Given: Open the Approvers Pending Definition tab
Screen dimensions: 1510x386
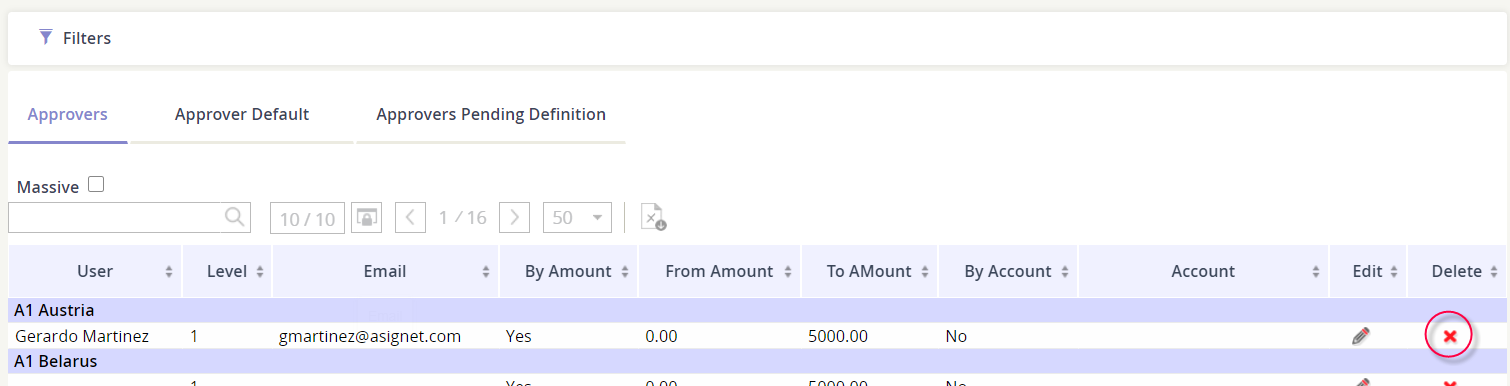Looking at the screenshot, I should coord(491,114).
